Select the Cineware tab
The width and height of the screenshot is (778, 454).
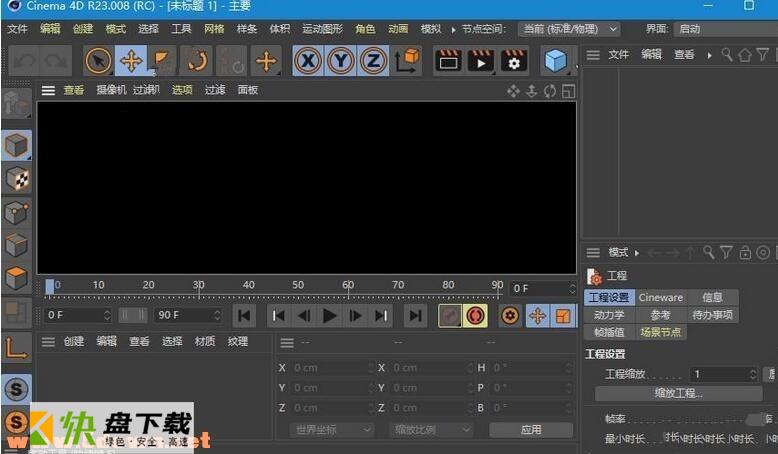(661, 298)
